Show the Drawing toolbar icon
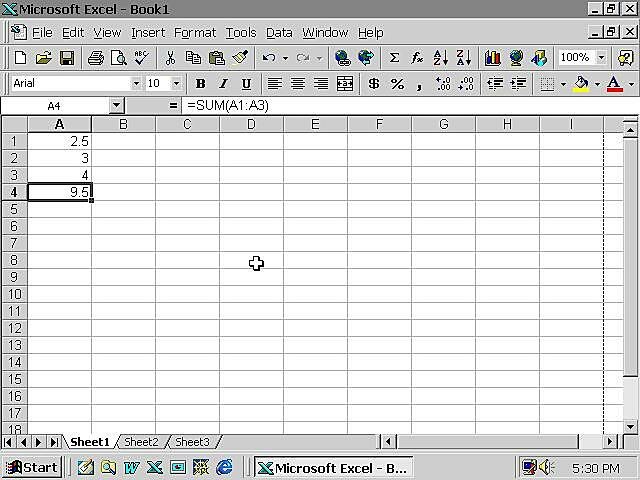The width and height of the screenshot is (640, 480). (x=539, y=58)
